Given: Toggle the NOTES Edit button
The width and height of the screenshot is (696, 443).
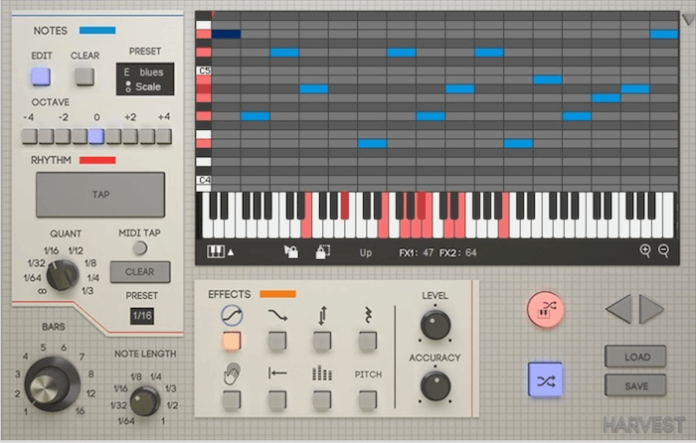Looking at the screenshot, I should 40,76.
